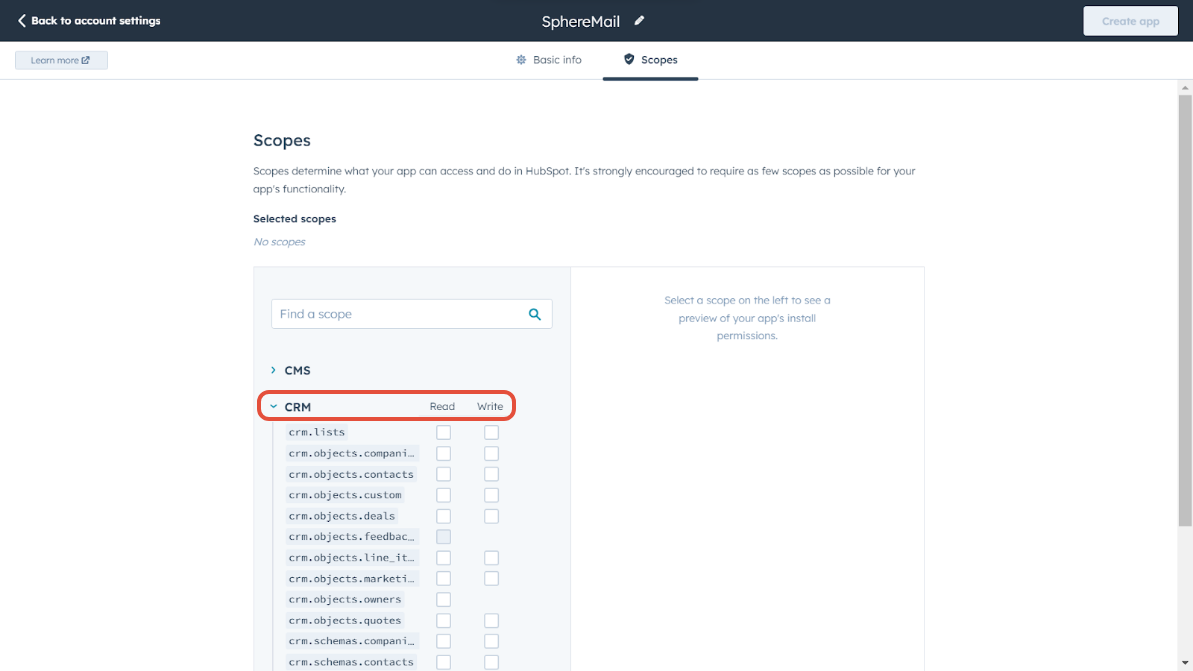1193x671 pixels.
Task: Select the crm.objects.contacts scope label
Action: [351, 474]
